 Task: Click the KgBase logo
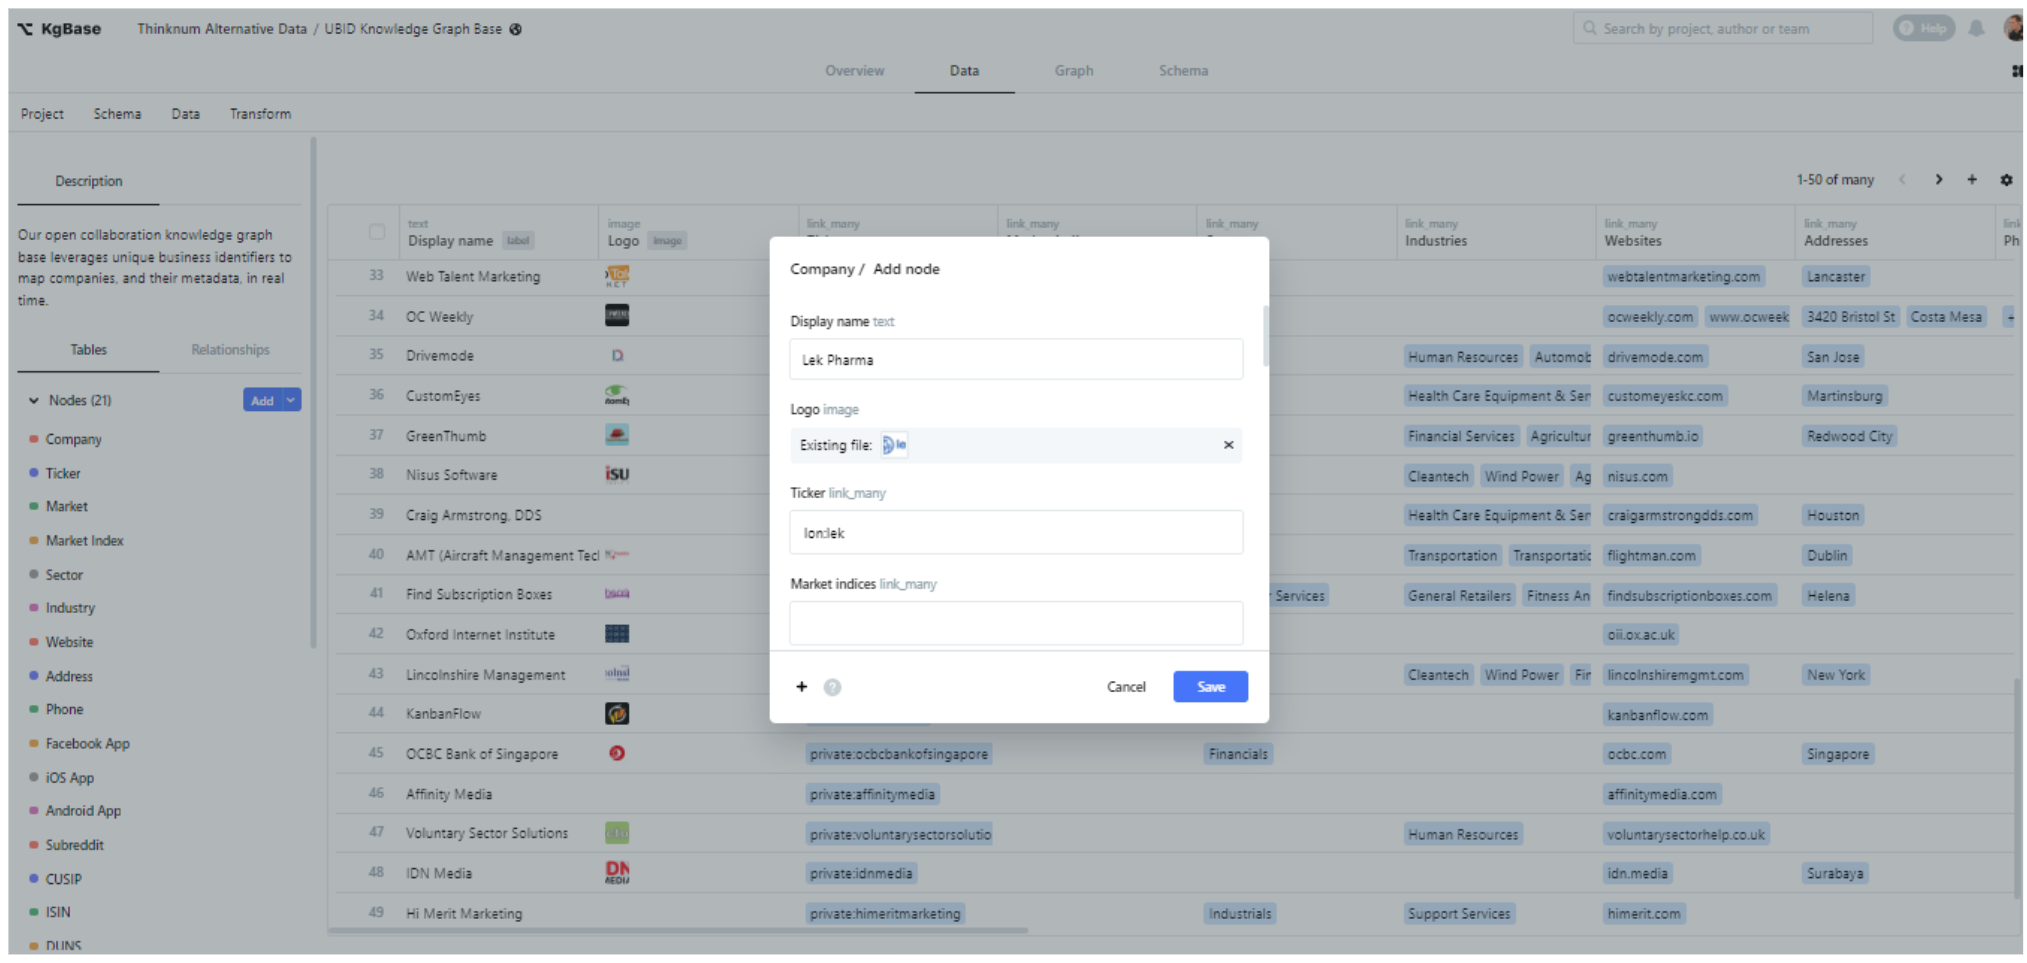(59, 29)
